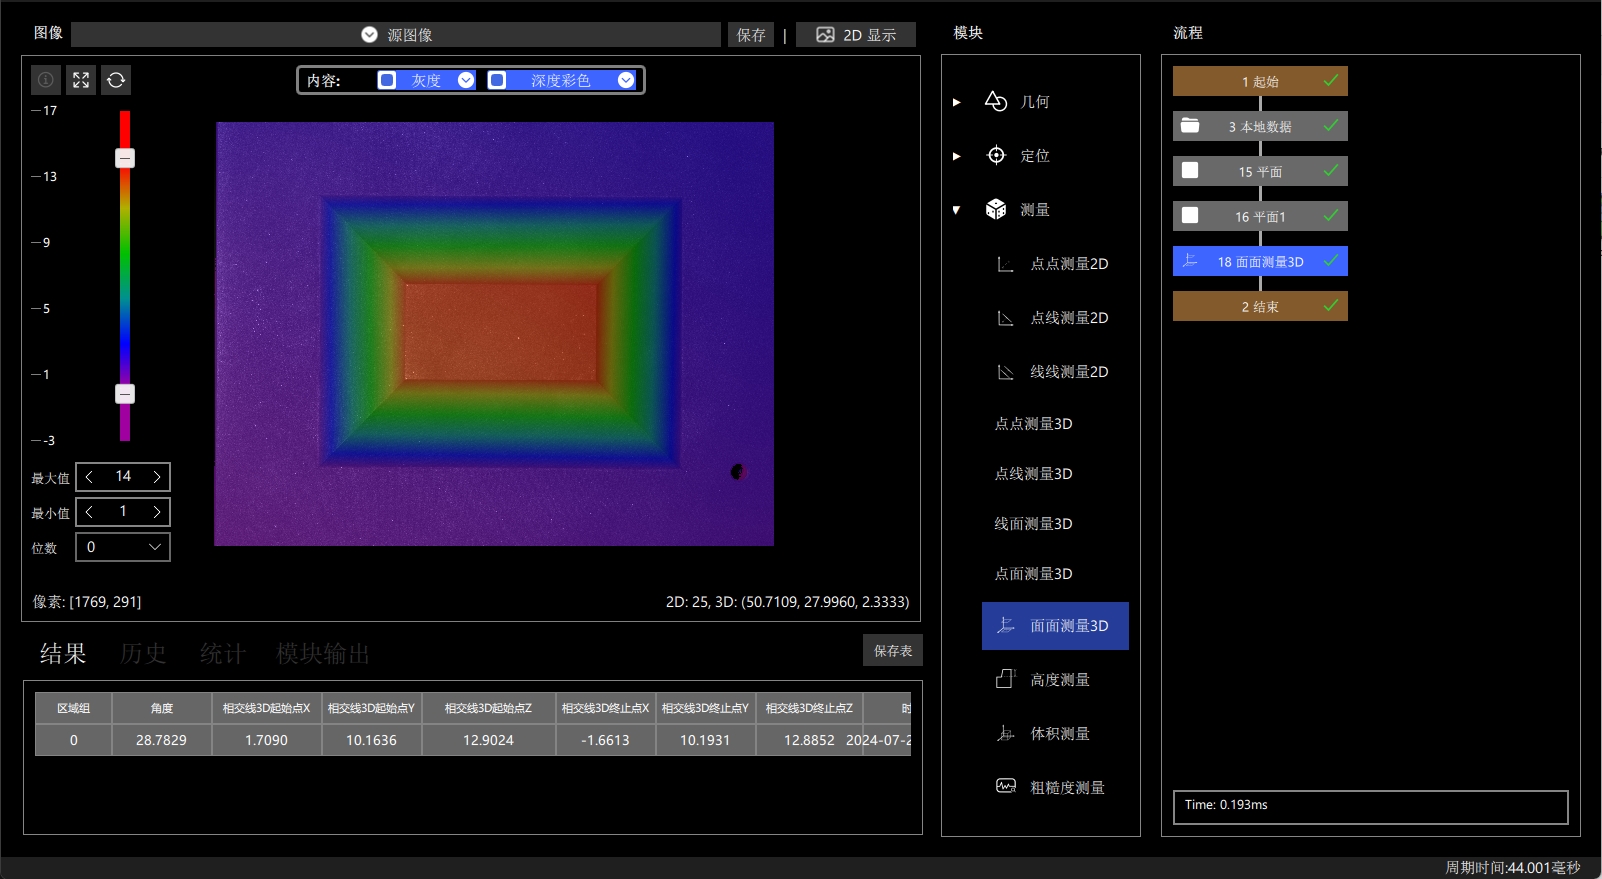This screenshot has height=879, width=1602.
Task: Click the 测量 cube icon
Action: 996,209
